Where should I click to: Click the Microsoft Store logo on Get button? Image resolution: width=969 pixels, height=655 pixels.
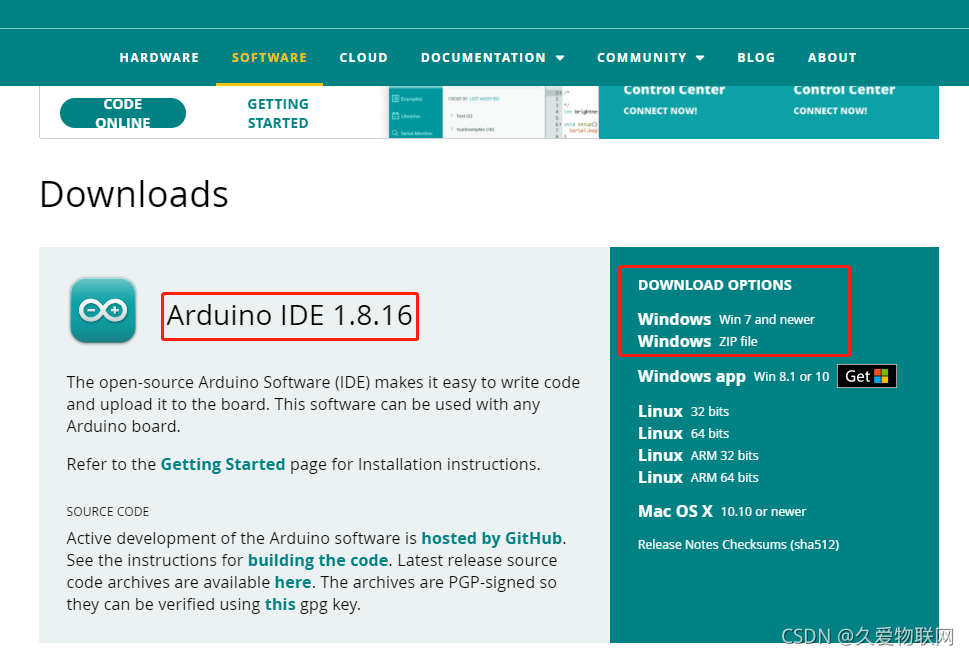[881, 376]
